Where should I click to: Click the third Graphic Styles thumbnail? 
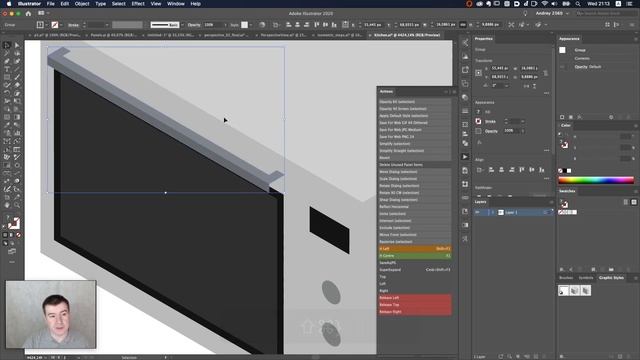tap(586, 290)
